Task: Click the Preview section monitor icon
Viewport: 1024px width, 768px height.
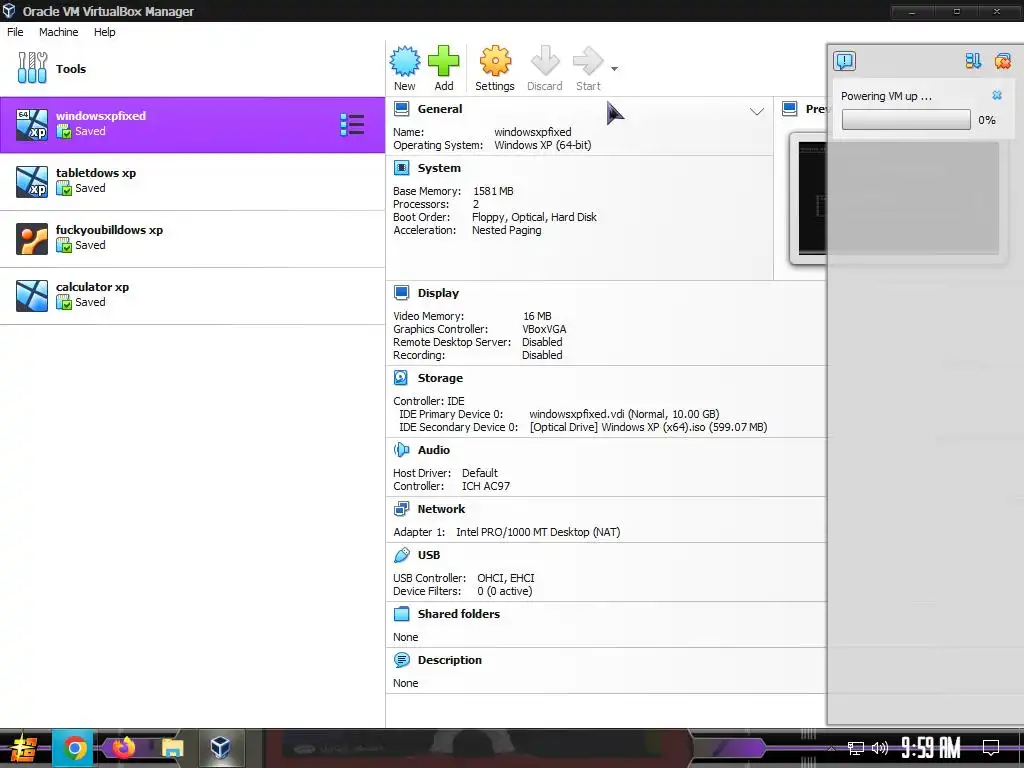Action: (790, 109)
